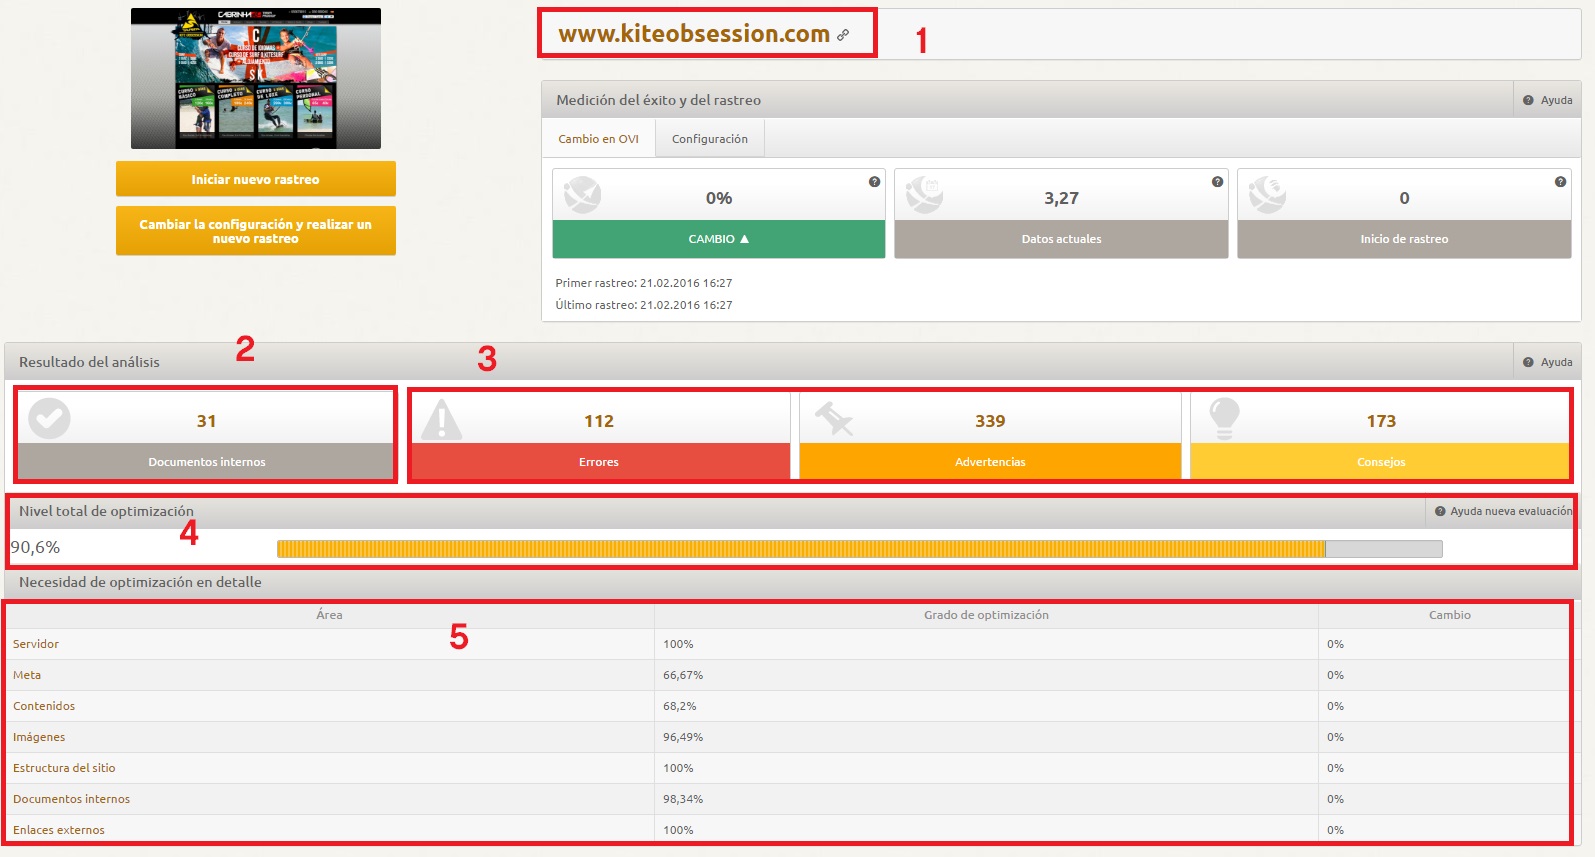Image resolution: width=1595 pixels, height=857 pixels.
Task: Click help question mark on the 3,27 card
Action: pos(1217,182)
